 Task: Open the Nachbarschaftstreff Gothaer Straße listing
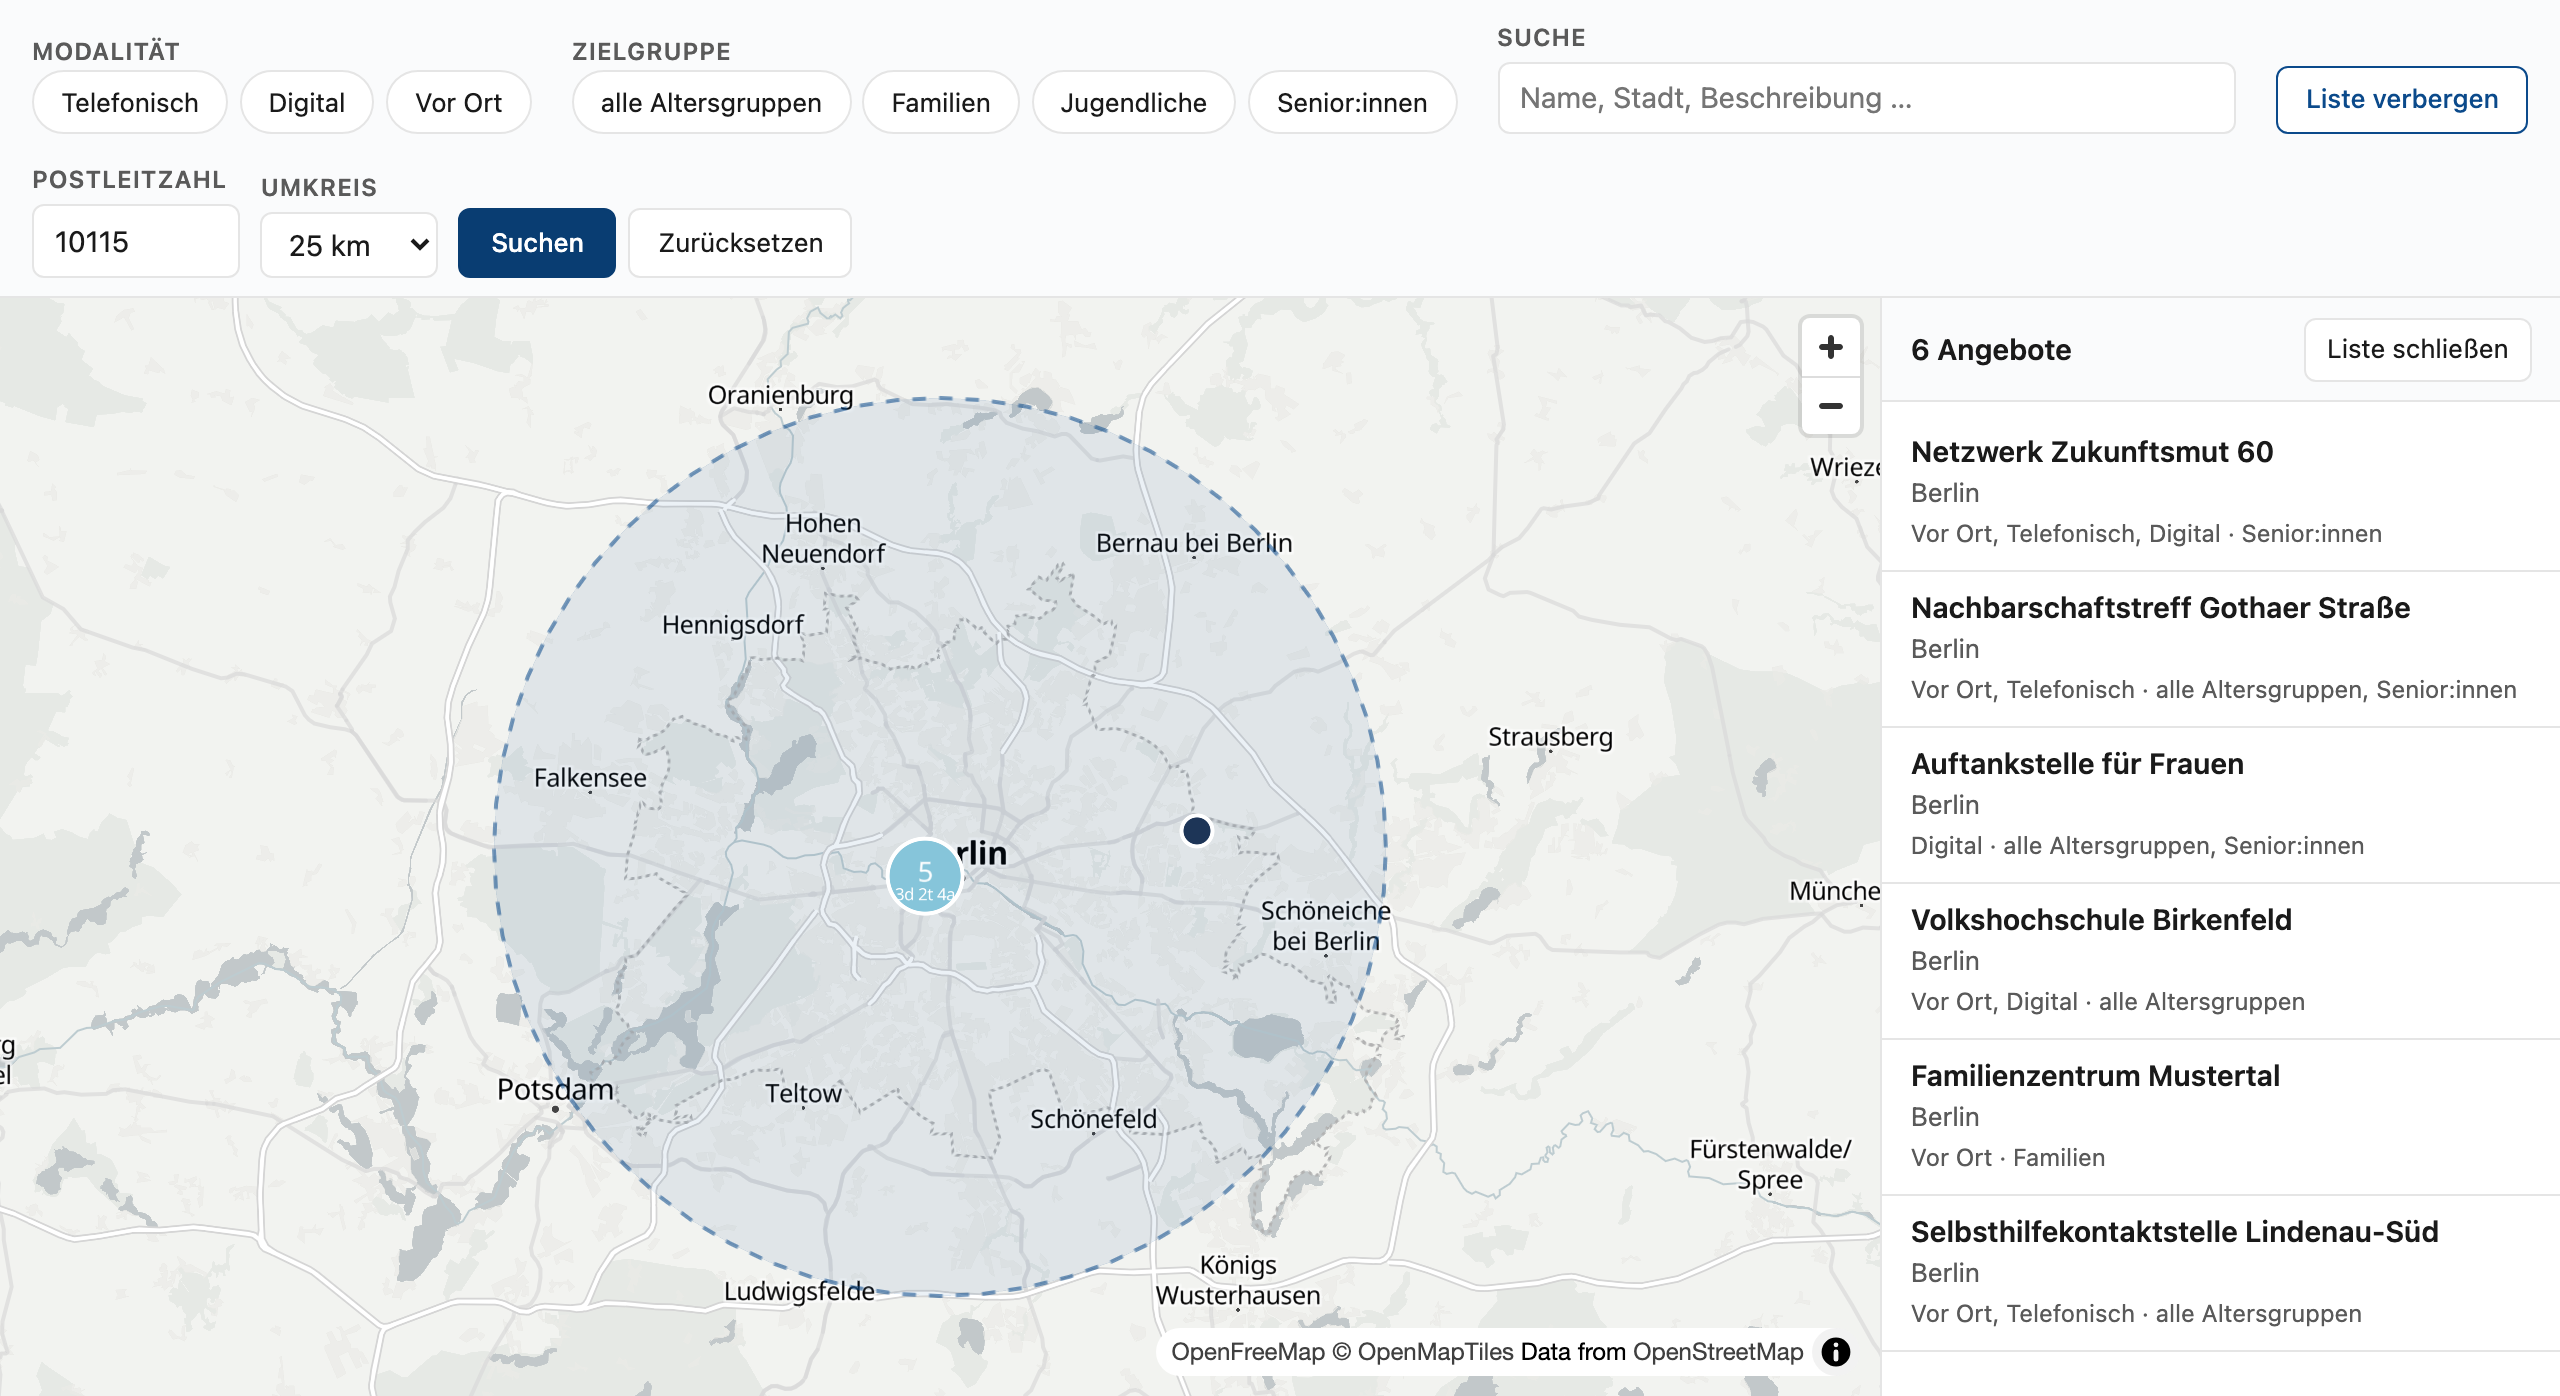tap(2220, 648)
